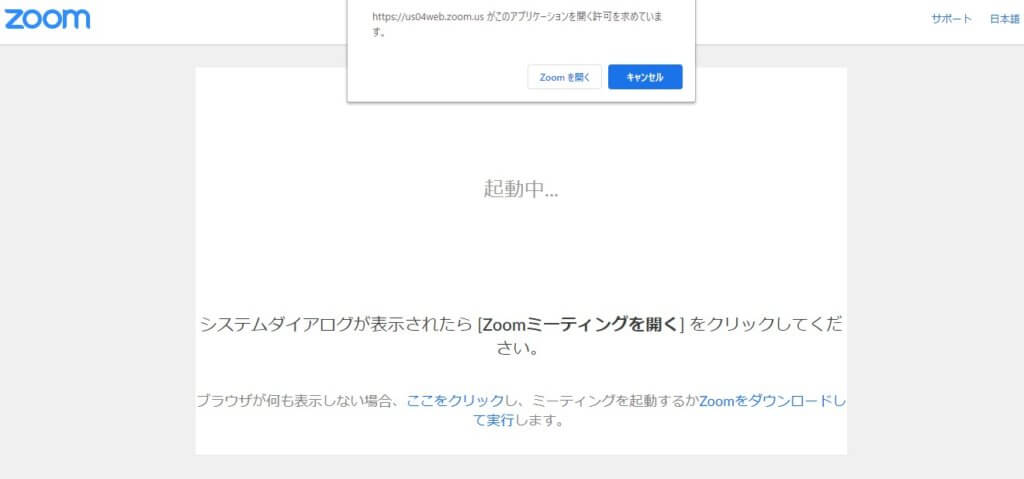
Task: Click the 'https://us04web.zoom.us' dialog message
Action: [518, 24]
